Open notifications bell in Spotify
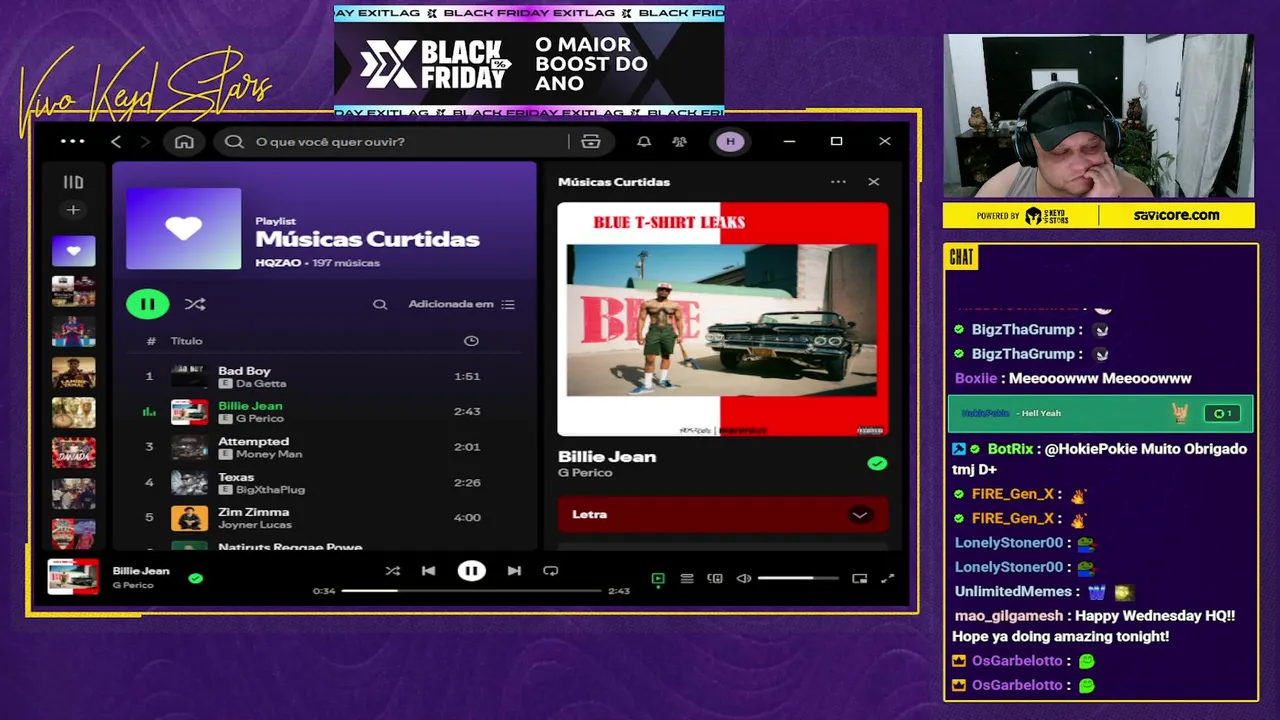Viewport: 1280px width, 720px height. pyautogui.click(x=644, y=141)
